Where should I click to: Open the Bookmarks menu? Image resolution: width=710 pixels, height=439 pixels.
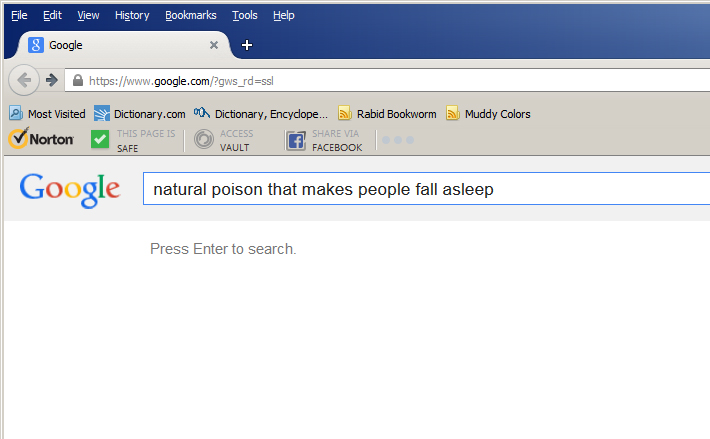[191, 15]
